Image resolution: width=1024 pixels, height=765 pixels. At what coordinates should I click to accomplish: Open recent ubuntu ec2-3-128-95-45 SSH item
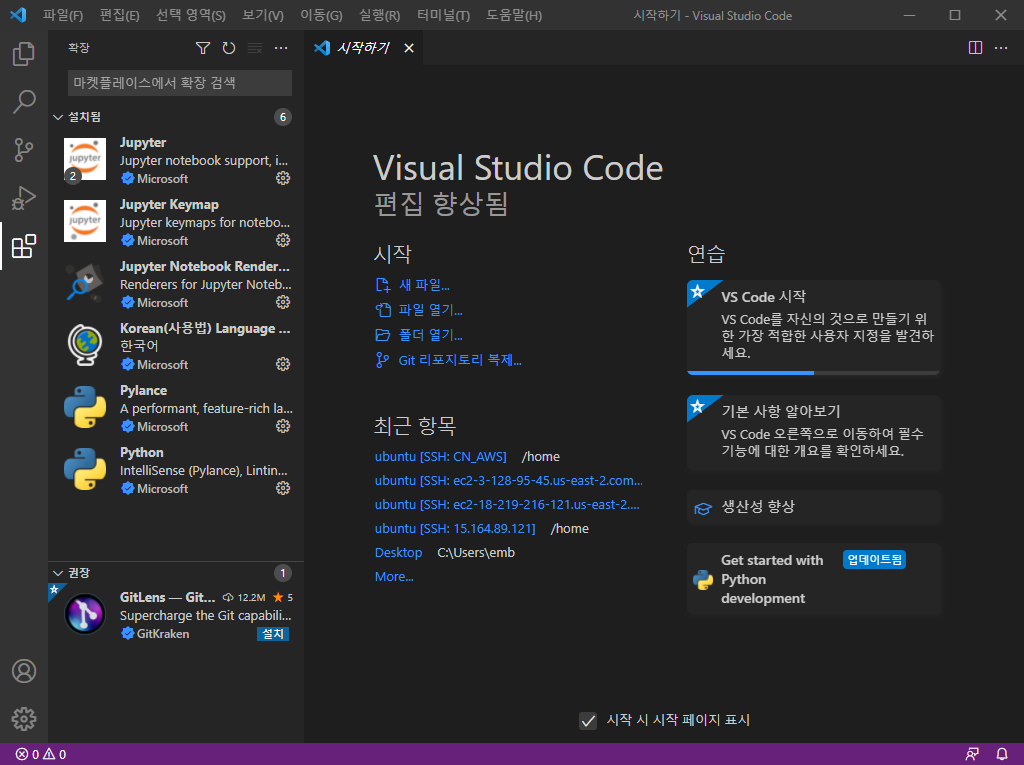509,481
